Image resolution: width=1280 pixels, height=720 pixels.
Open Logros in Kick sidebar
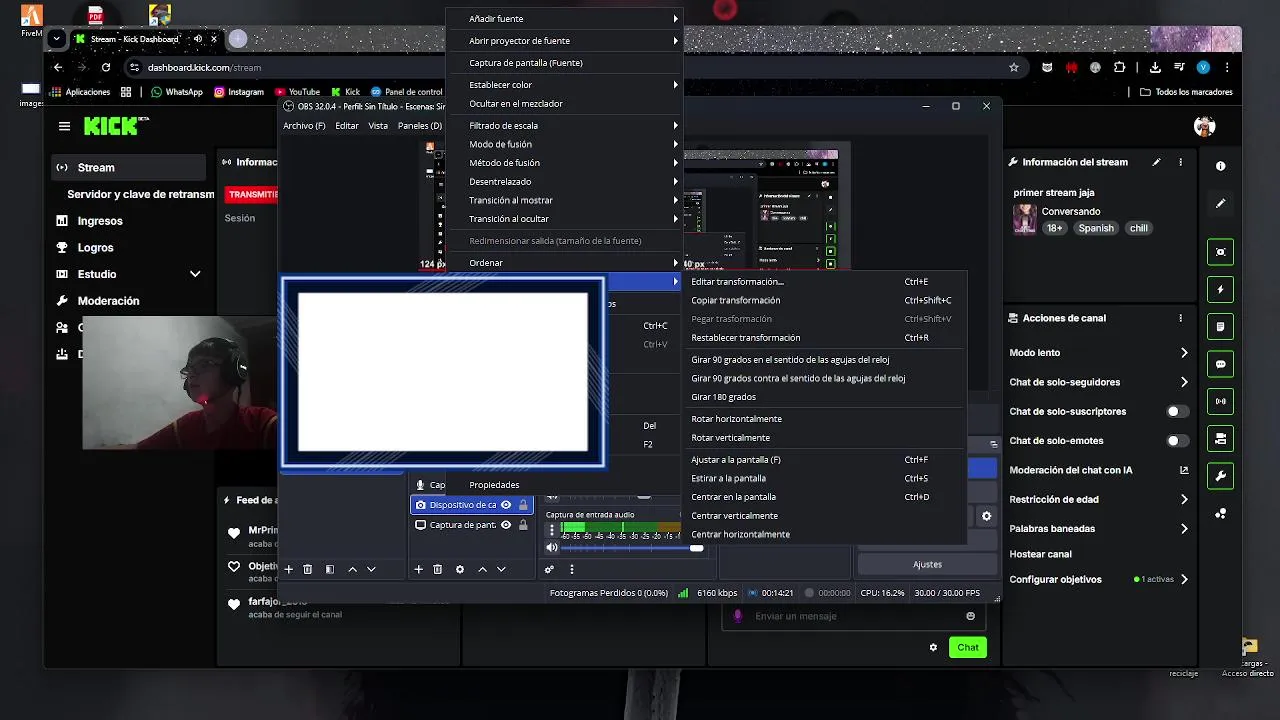point(95,248)
